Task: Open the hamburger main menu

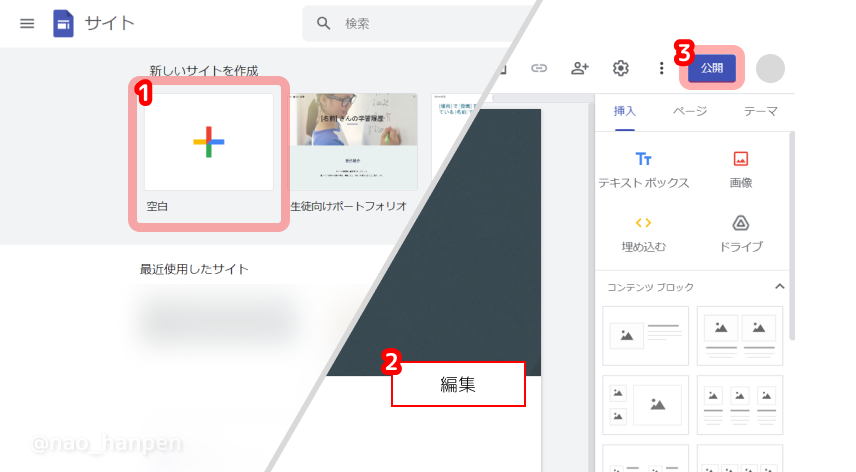Action: [x=27, y=23]
